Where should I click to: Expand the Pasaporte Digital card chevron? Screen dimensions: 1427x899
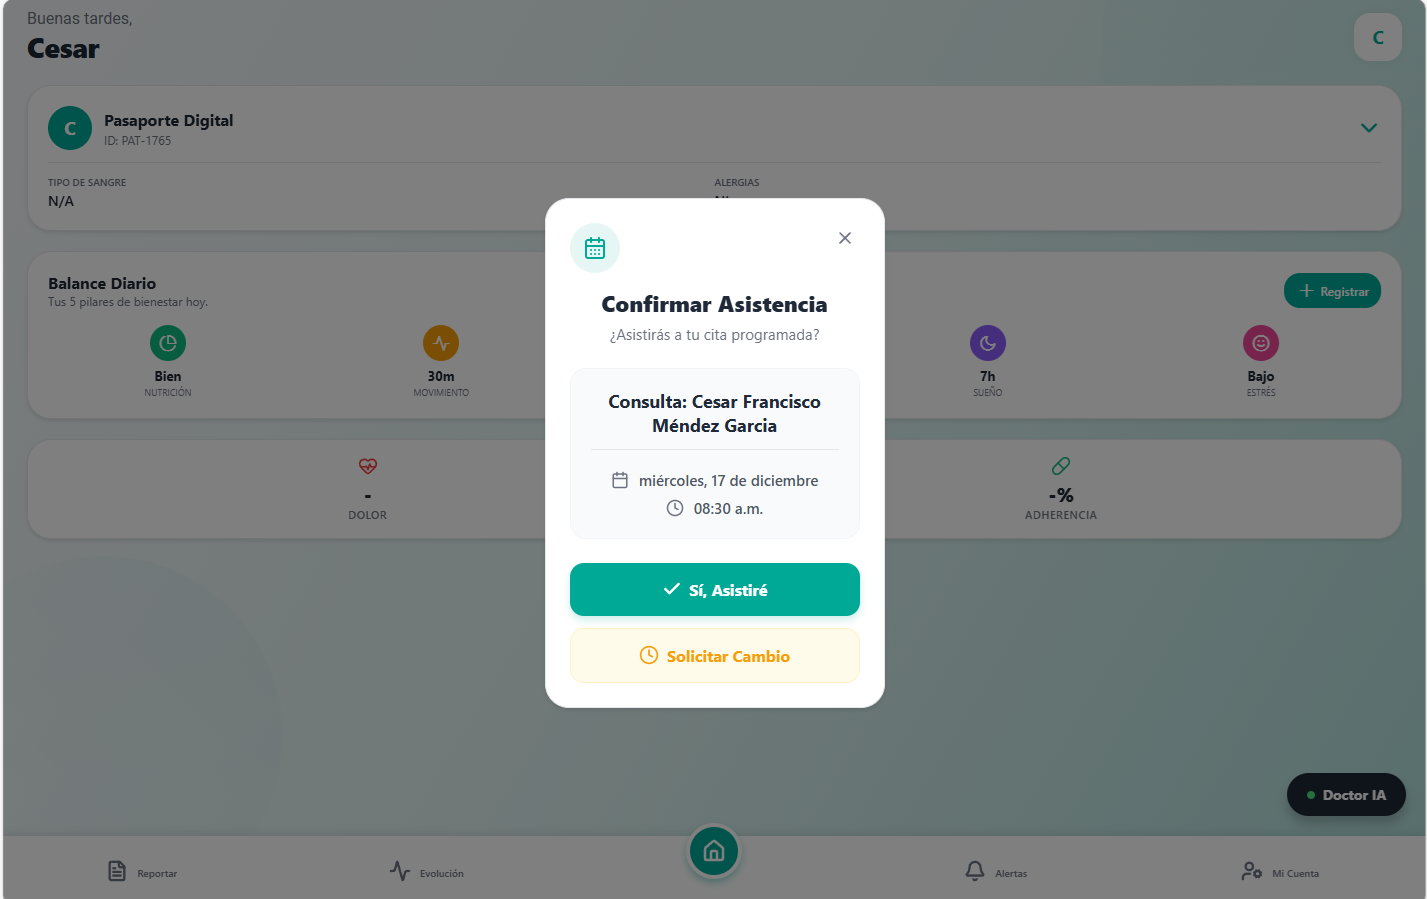tap(1369, 128)
